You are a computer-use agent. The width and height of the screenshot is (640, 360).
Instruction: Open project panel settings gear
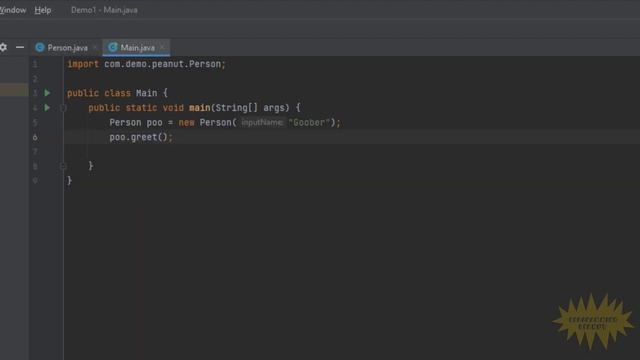[3, 47]
